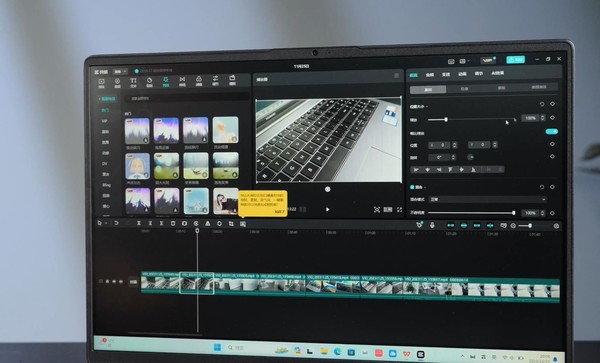This screenshot has width=600, height=363.
Task: Click the Delete clip trash icon
Action: (x=173, y=223)
